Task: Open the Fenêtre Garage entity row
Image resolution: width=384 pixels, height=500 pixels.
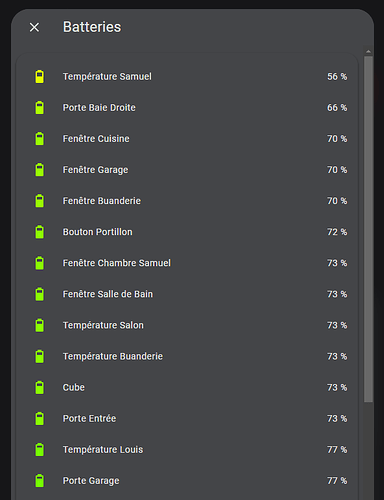Action: (187, 170)
